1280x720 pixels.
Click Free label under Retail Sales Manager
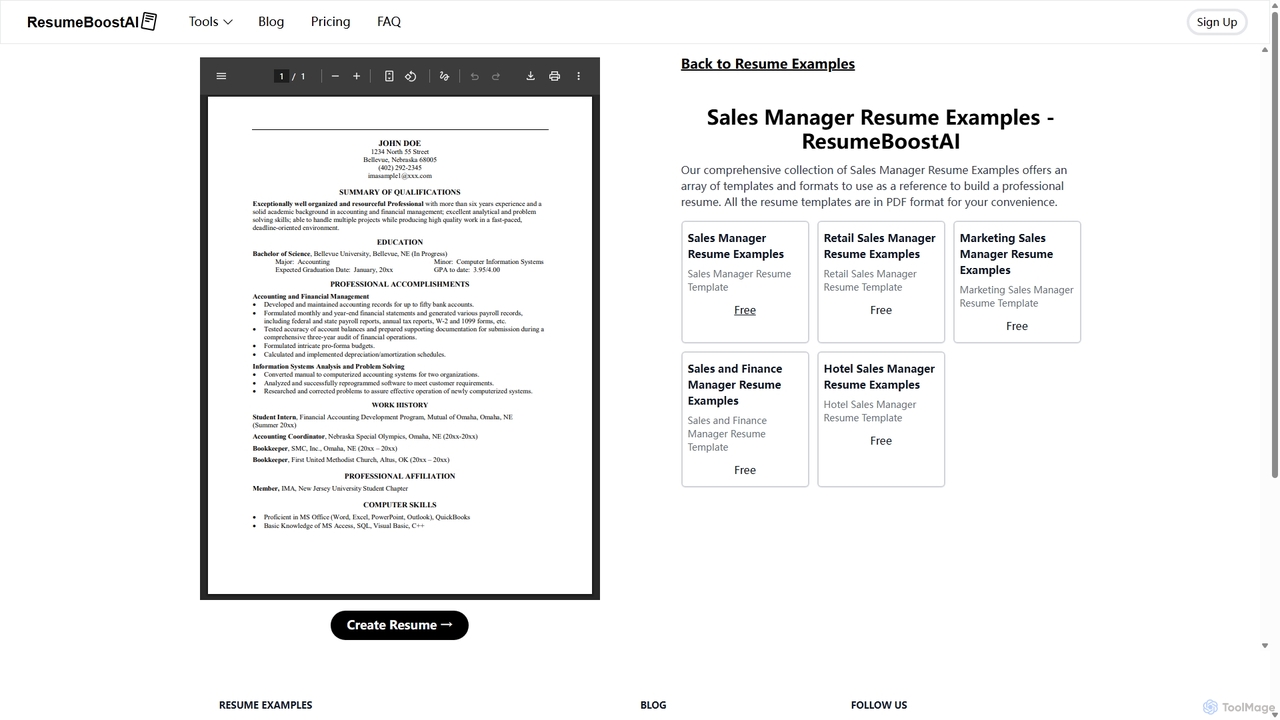click(881, 310)
